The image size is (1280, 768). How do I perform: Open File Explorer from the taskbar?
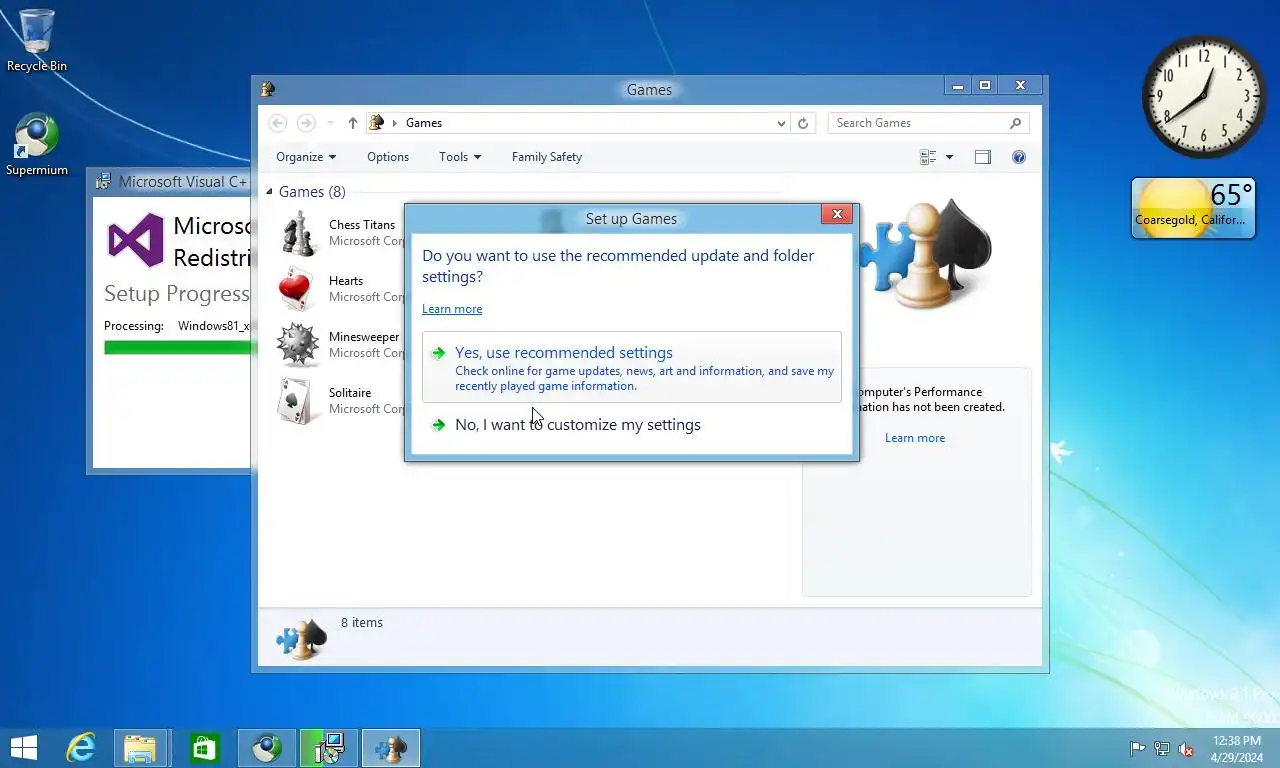pos(140,748)
